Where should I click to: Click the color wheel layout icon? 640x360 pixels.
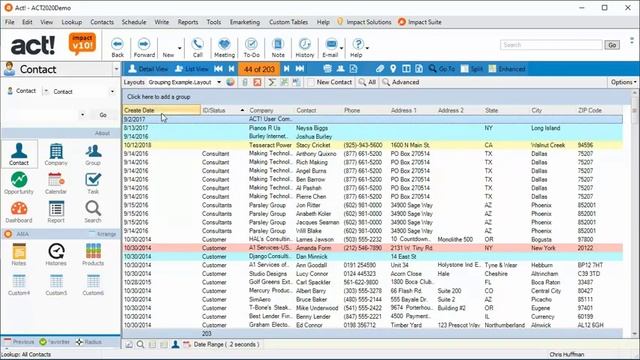pos(231,82)
